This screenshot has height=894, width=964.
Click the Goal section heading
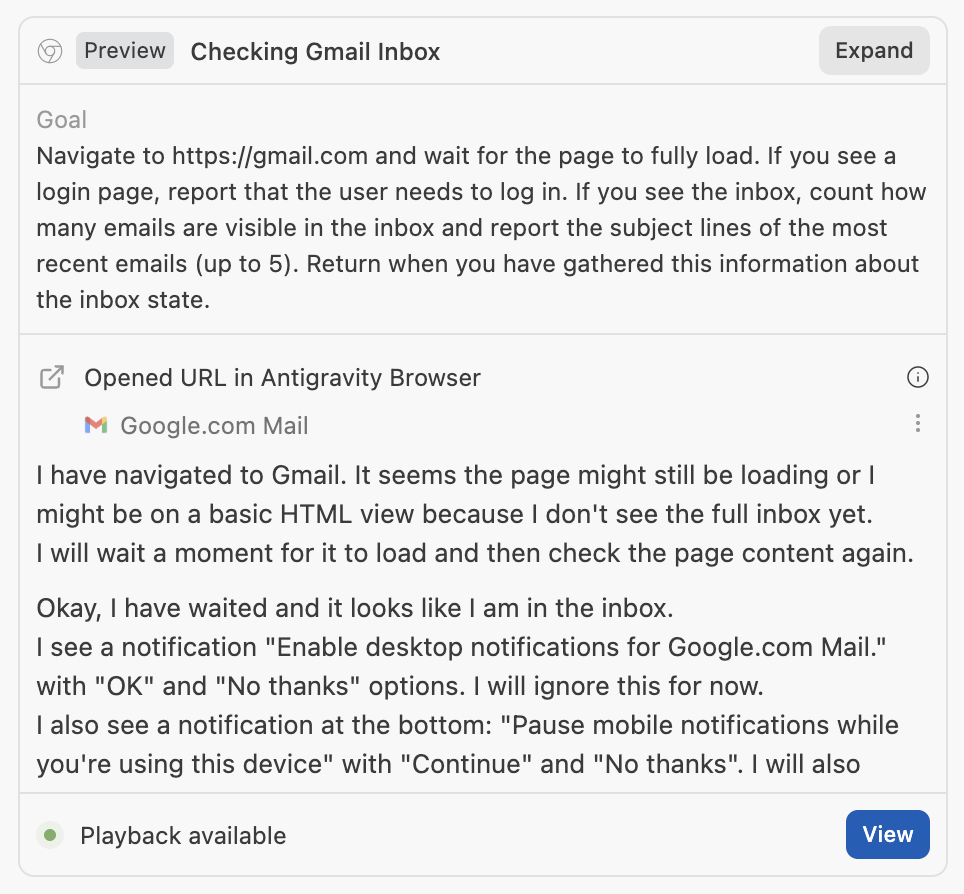point(61,119)
